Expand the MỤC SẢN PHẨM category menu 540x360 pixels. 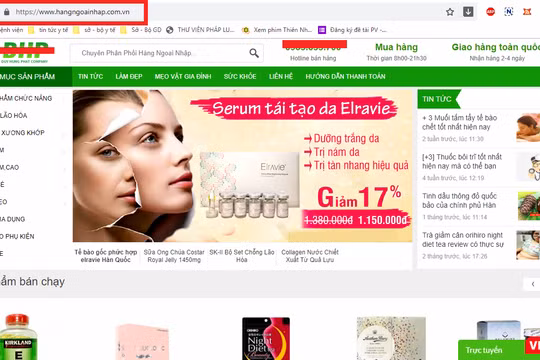(x=36, y=76)
